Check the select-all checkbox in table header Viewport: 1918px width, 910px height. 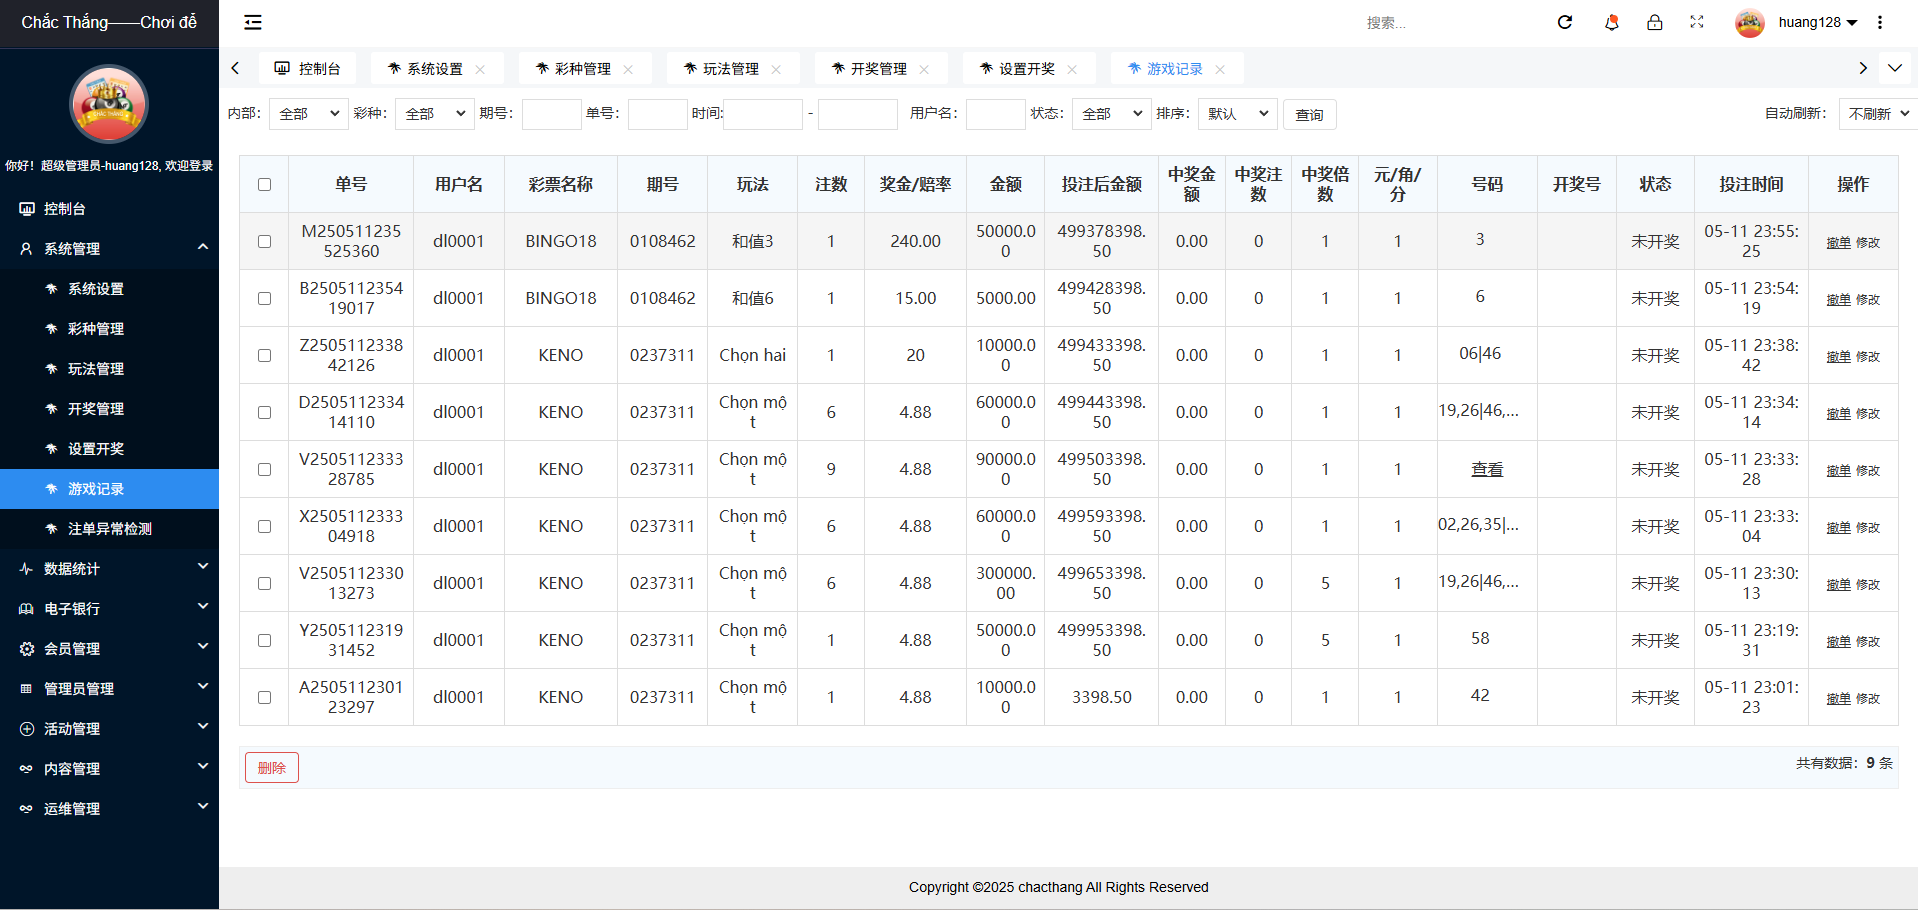click(264, 184)
